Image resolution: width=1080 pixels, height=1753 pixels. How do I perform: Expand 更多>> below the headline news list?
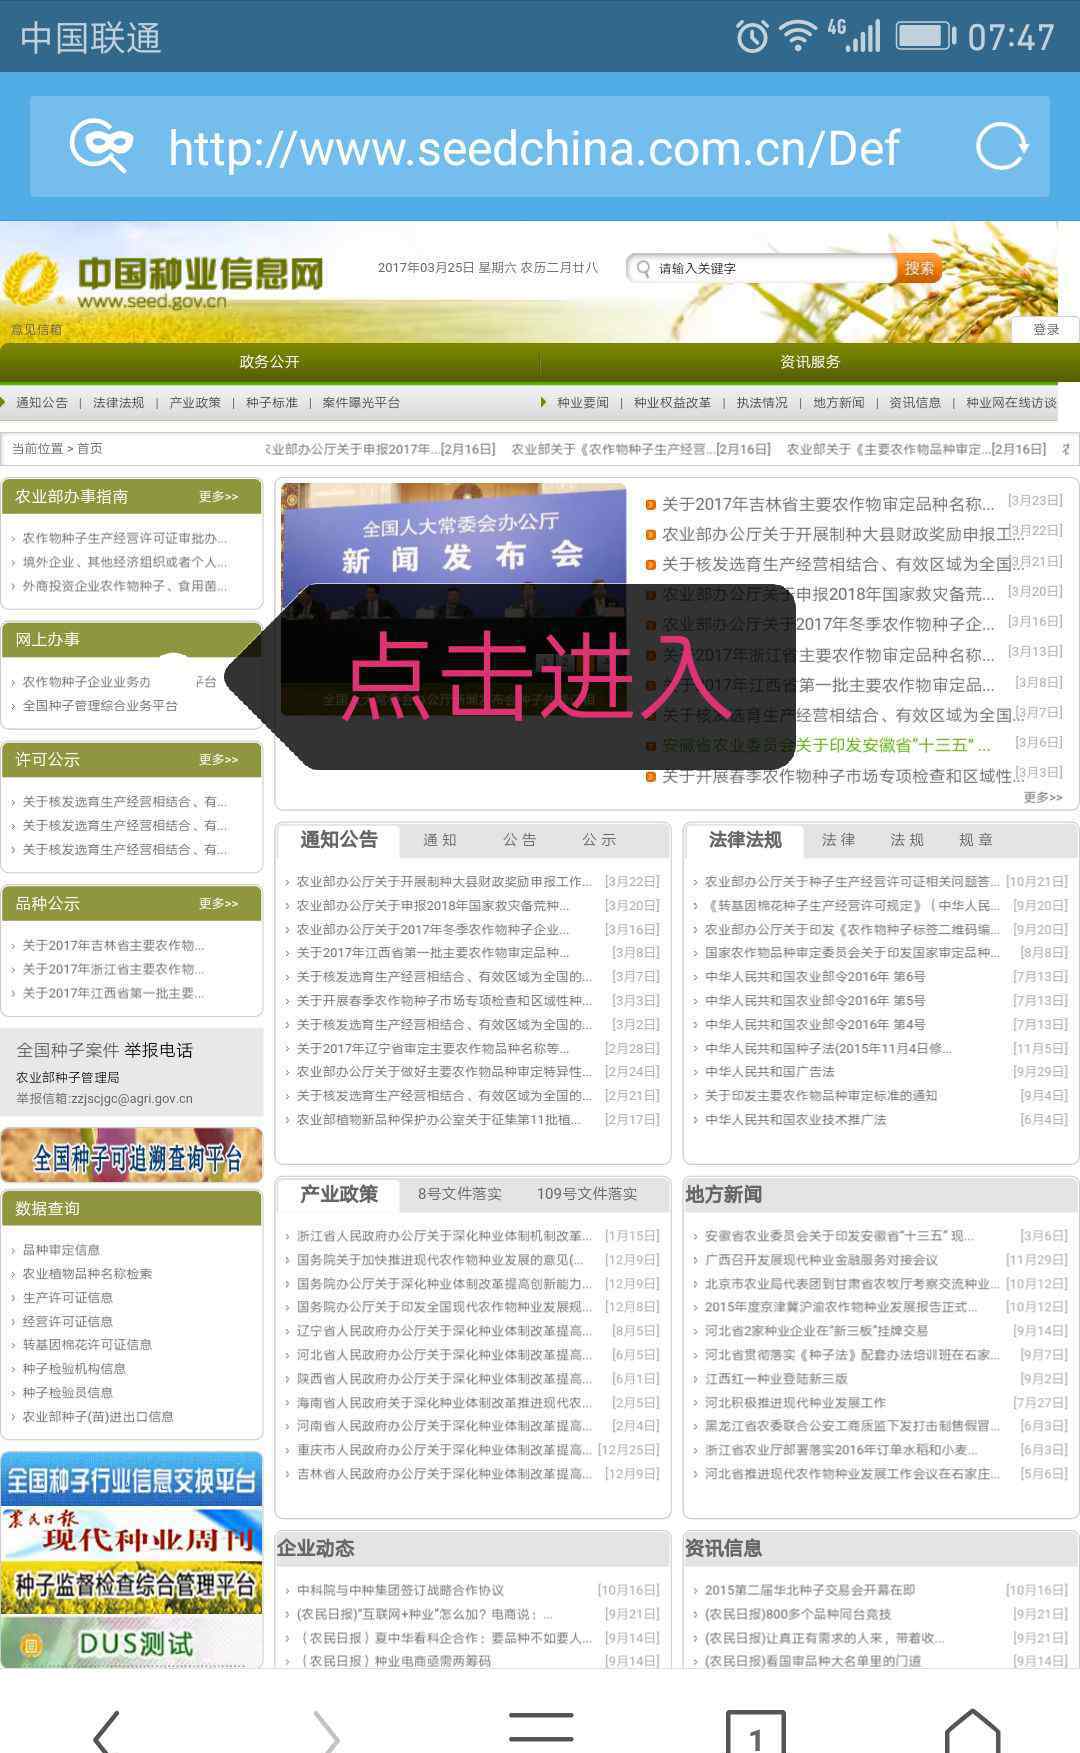pos(1043,797)
